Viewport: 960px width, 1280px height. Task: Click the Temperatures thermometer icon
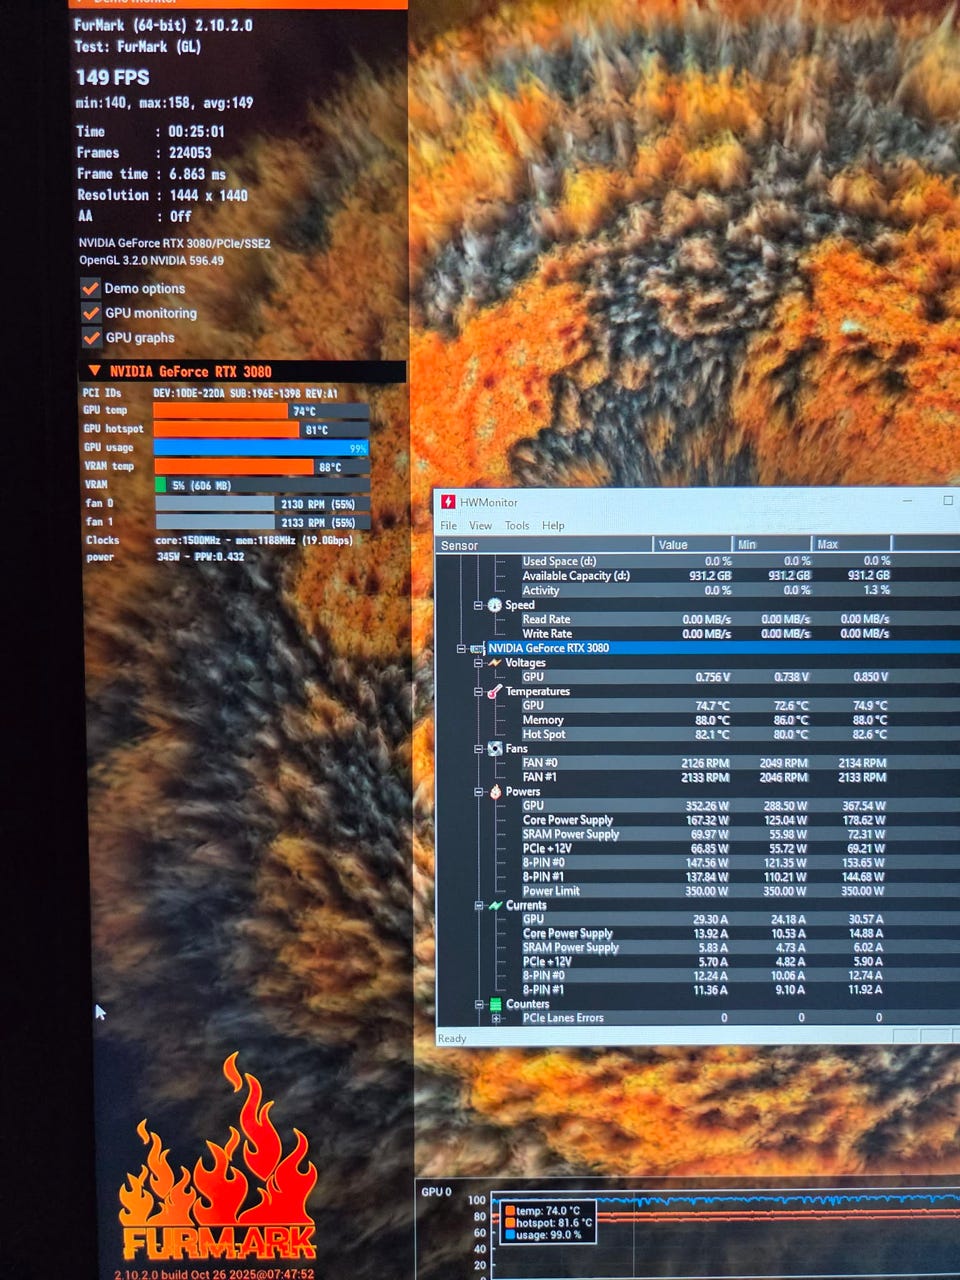click(x=494, y=691)
